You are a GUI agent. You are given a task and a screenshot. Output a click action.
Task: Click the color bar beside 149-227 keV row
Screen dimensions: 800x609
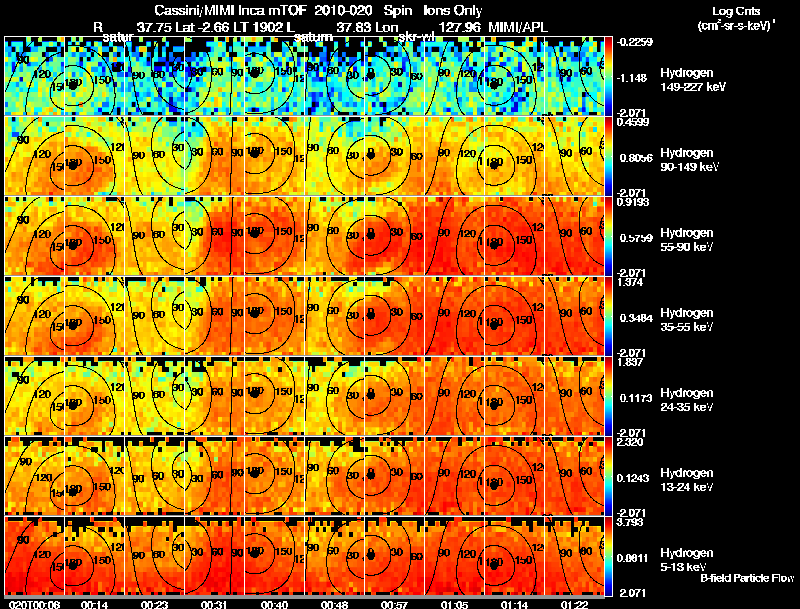pos(608,76)
